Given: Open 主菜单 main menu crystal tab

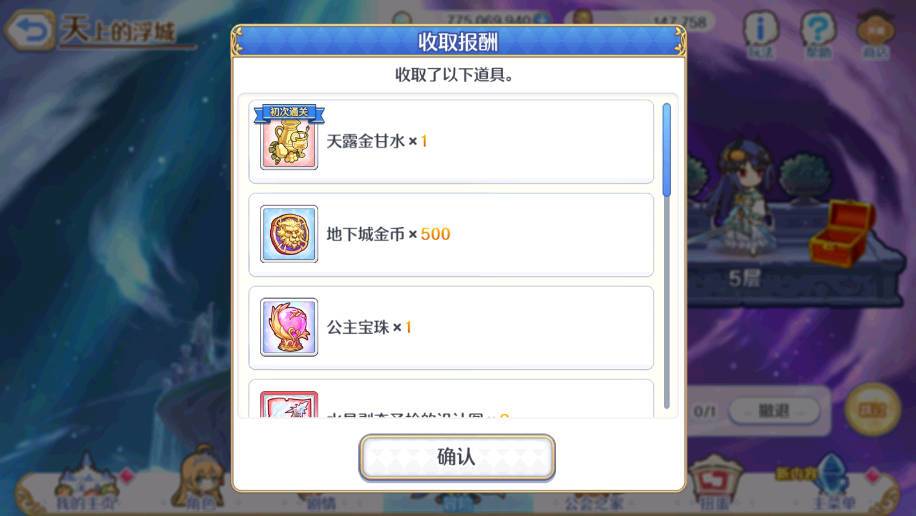Looking at the screenshot, I should click(x=834, y=483).
